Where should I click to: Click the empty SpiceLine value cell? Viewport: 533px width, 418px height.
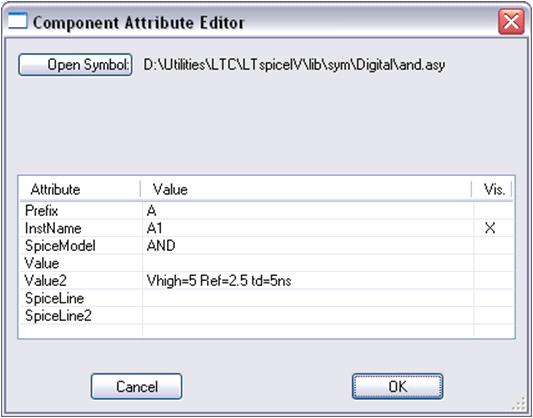coord(308,298)
